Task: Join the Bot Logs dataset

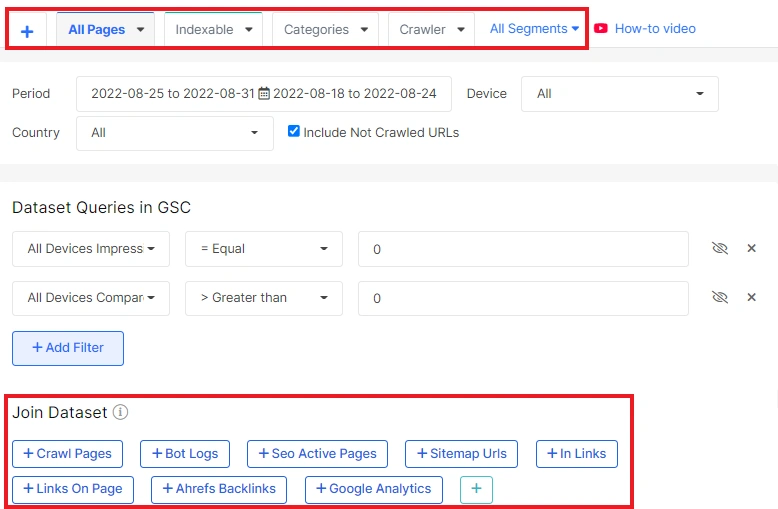Action: pyautogui.click(x=185, y=454)
